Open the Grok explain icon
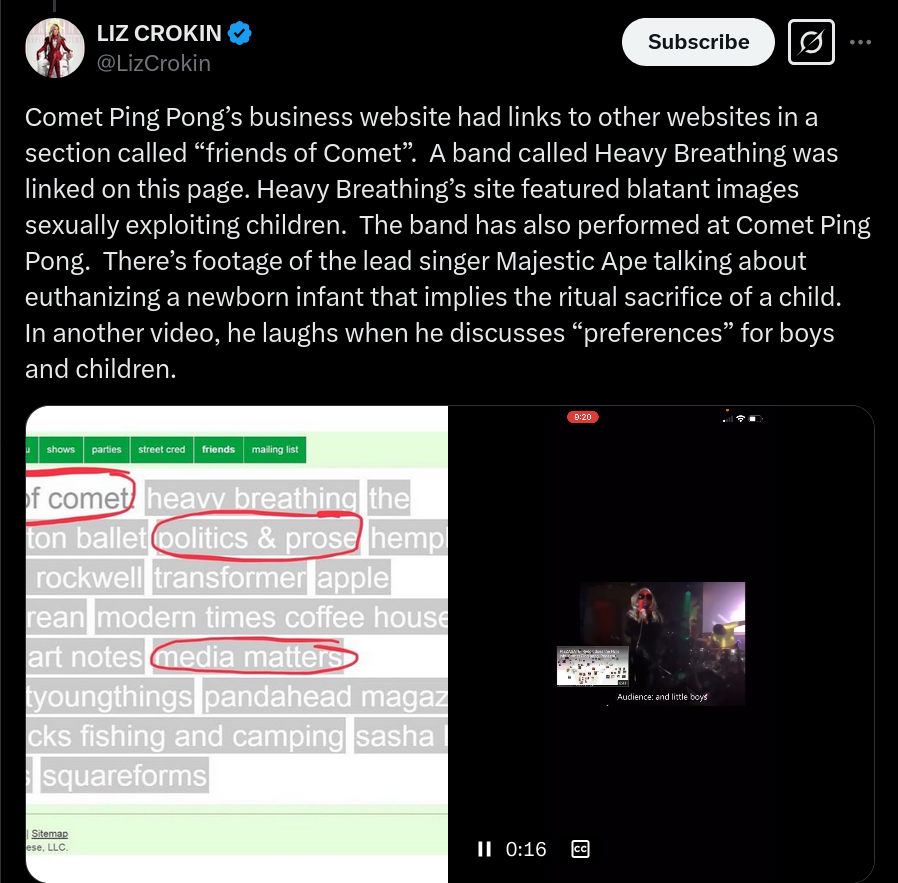Viewport: 898px width, 883px height. [811, 42]
